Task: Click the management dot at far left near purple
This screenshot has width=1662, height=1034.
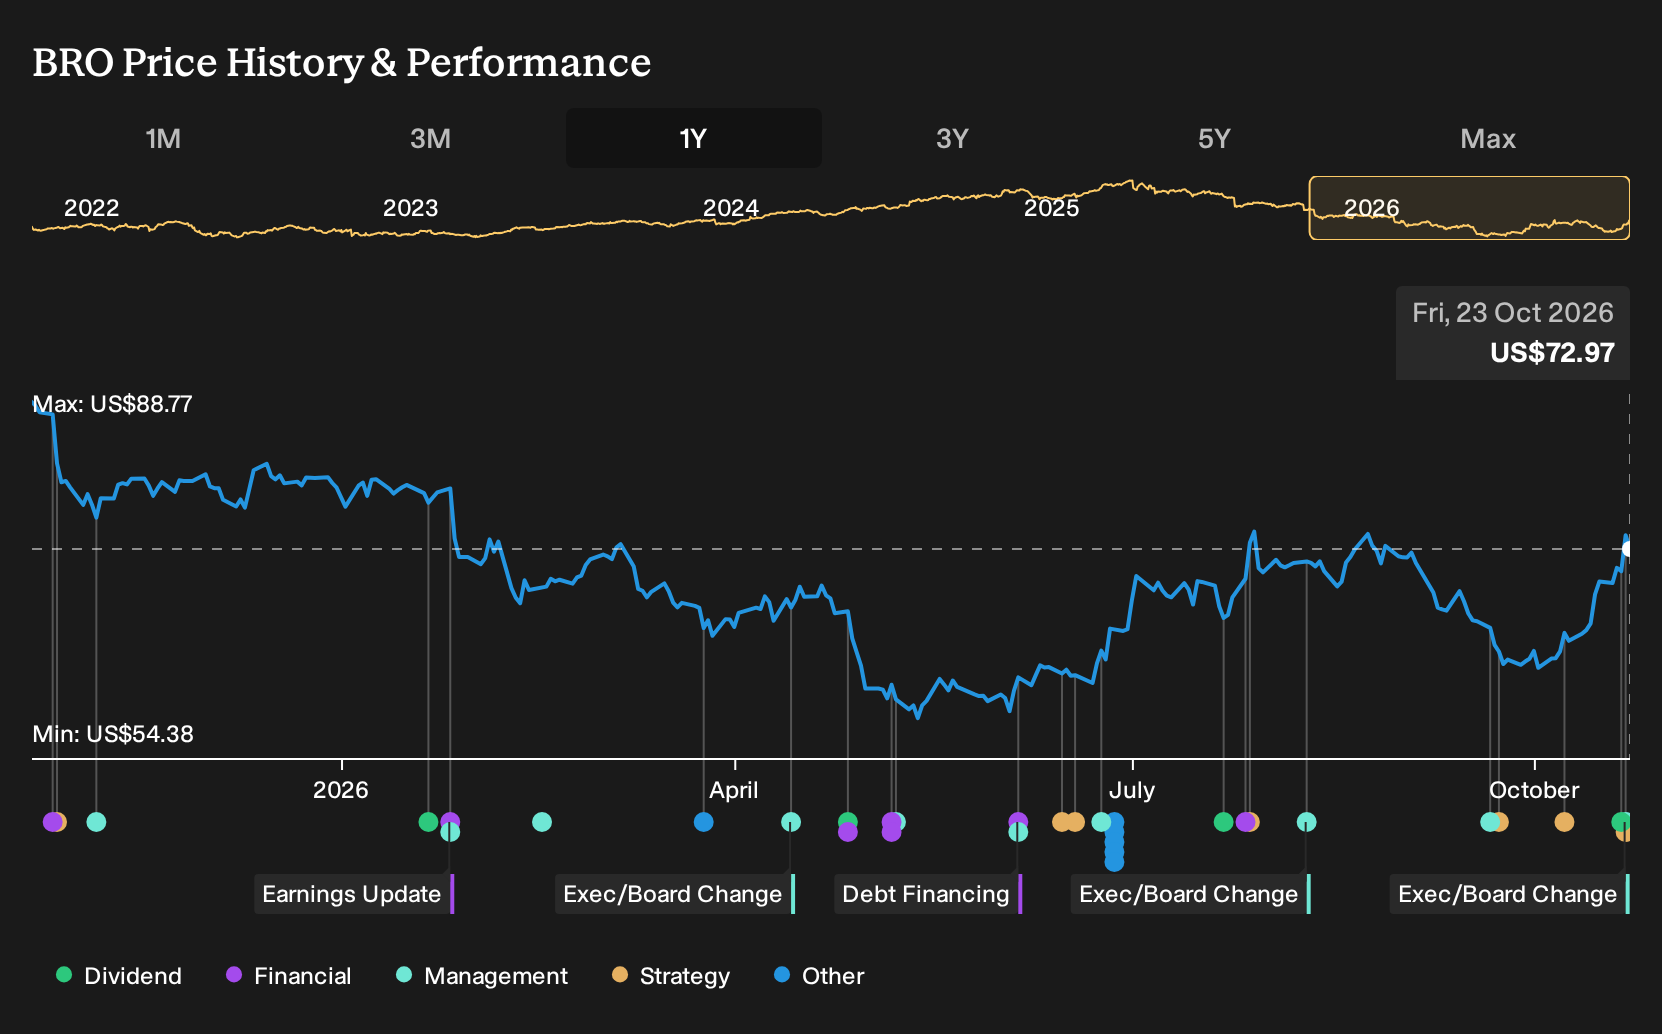Action: tap(96, 822)
